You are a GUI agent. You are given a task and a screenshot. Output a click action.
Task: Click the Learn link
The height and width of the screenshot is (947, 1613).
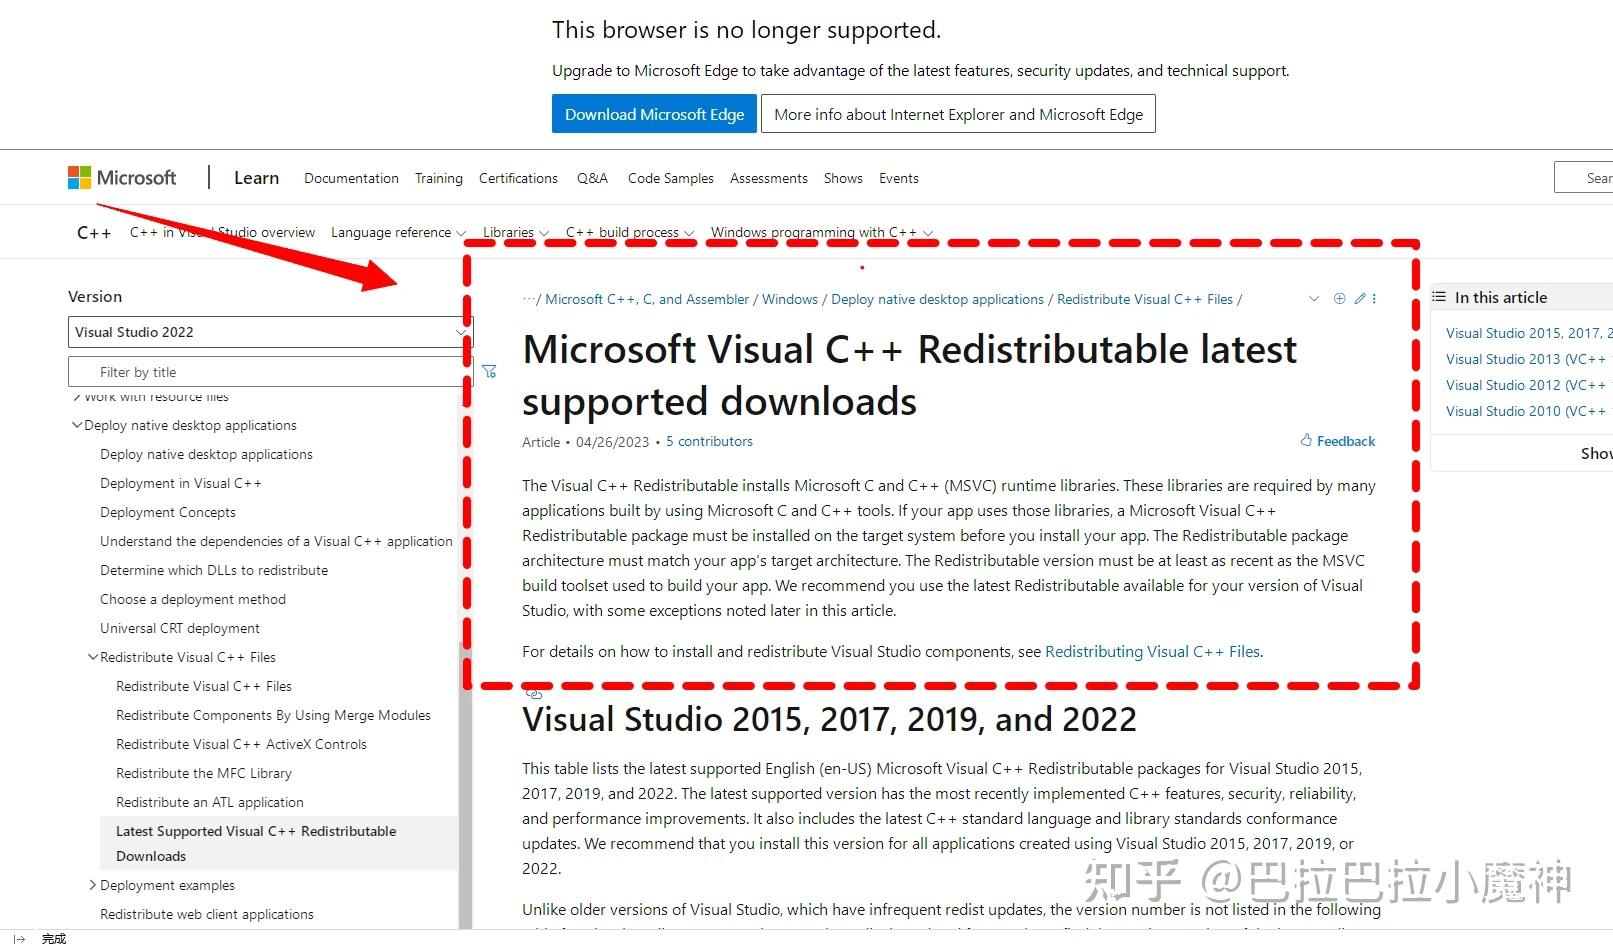pos(256,178)
